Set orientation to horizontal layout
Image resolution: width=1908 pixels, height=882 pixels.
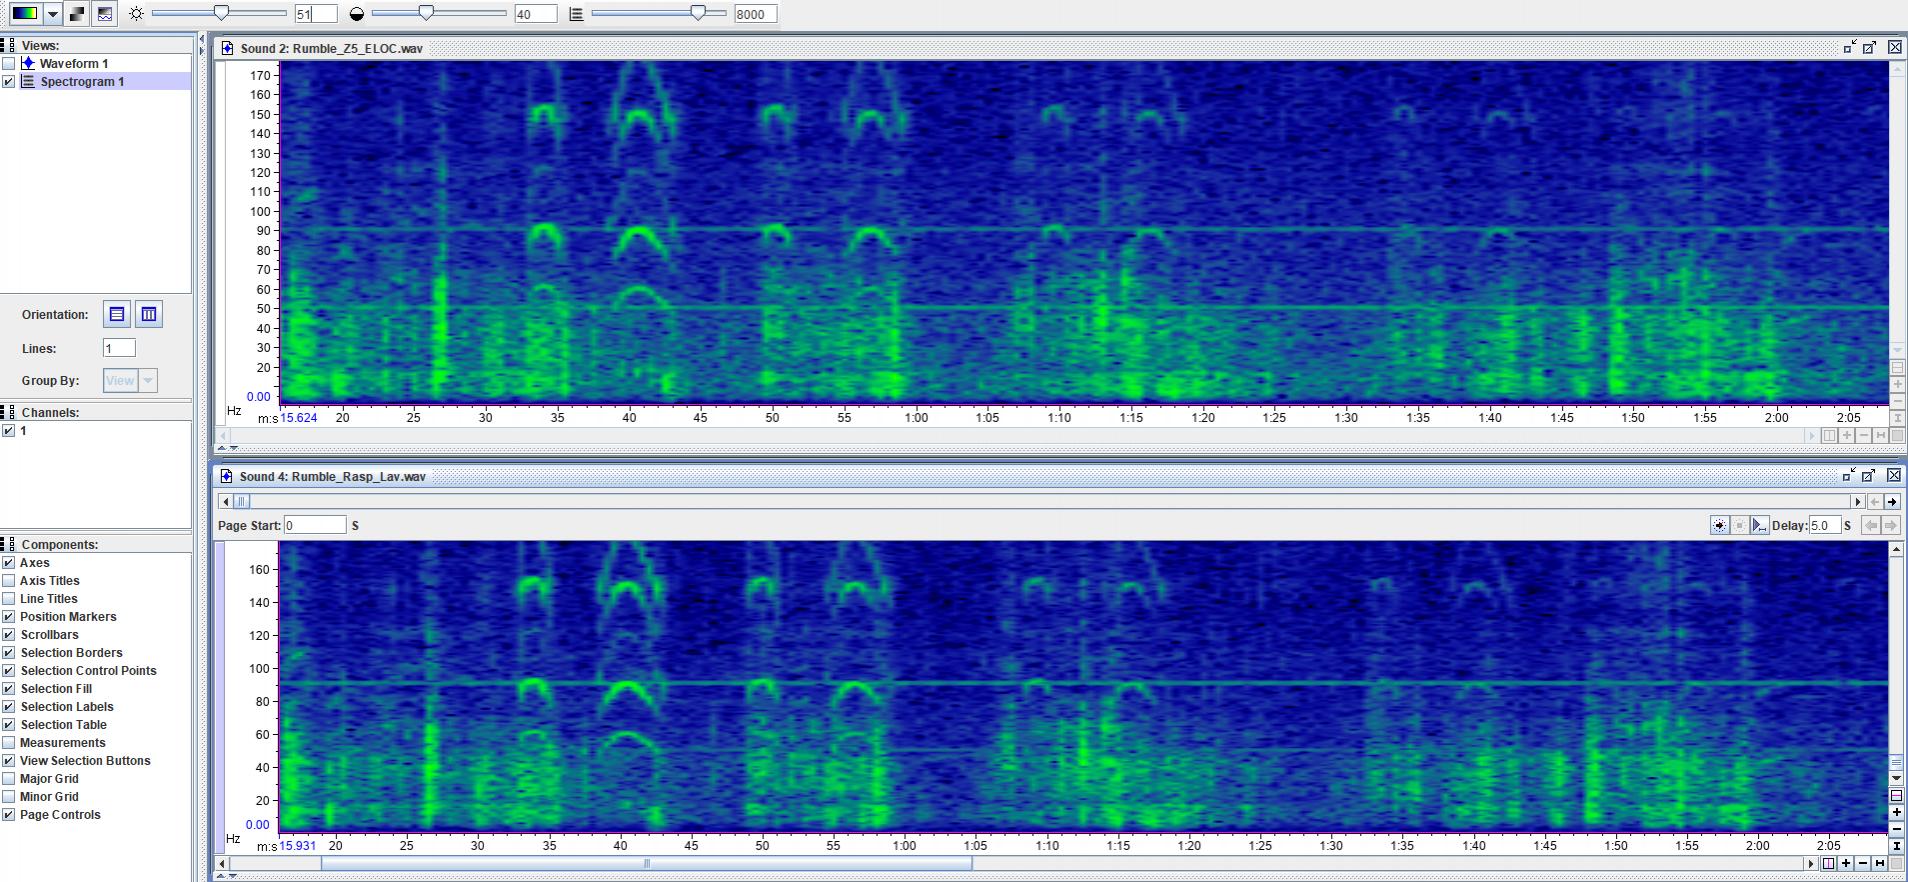[117, 314]
